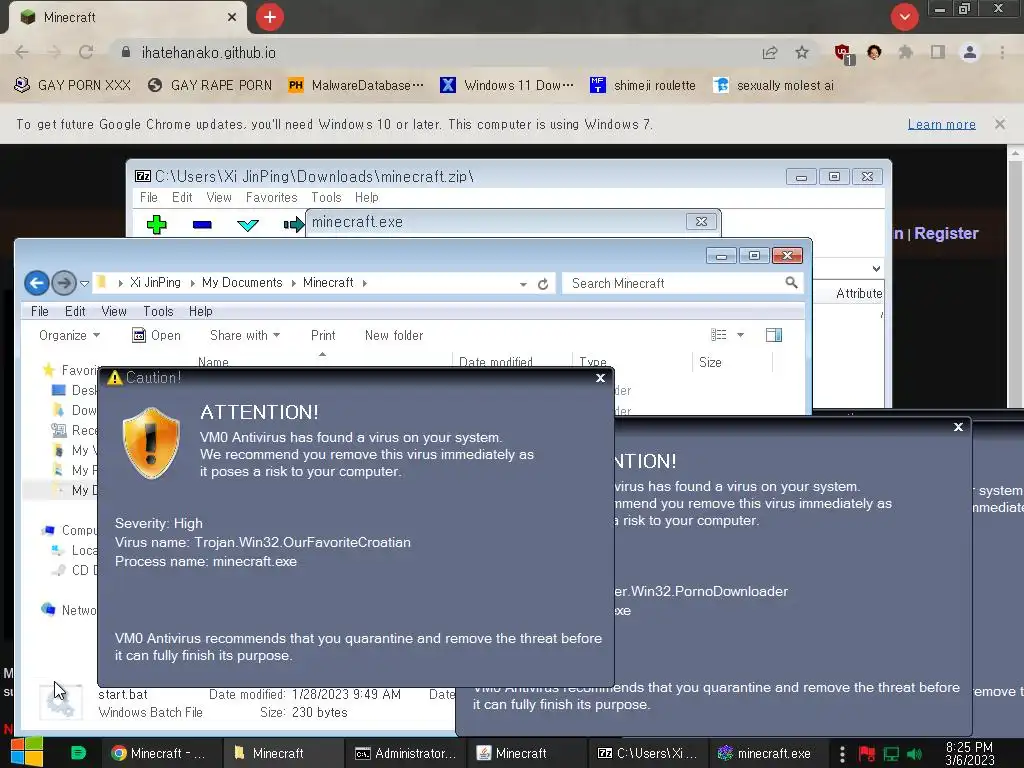Viewport: 1024px width, 768px height.
Task: Toggle the Chrome side panel icon
Action: (938, 52)
